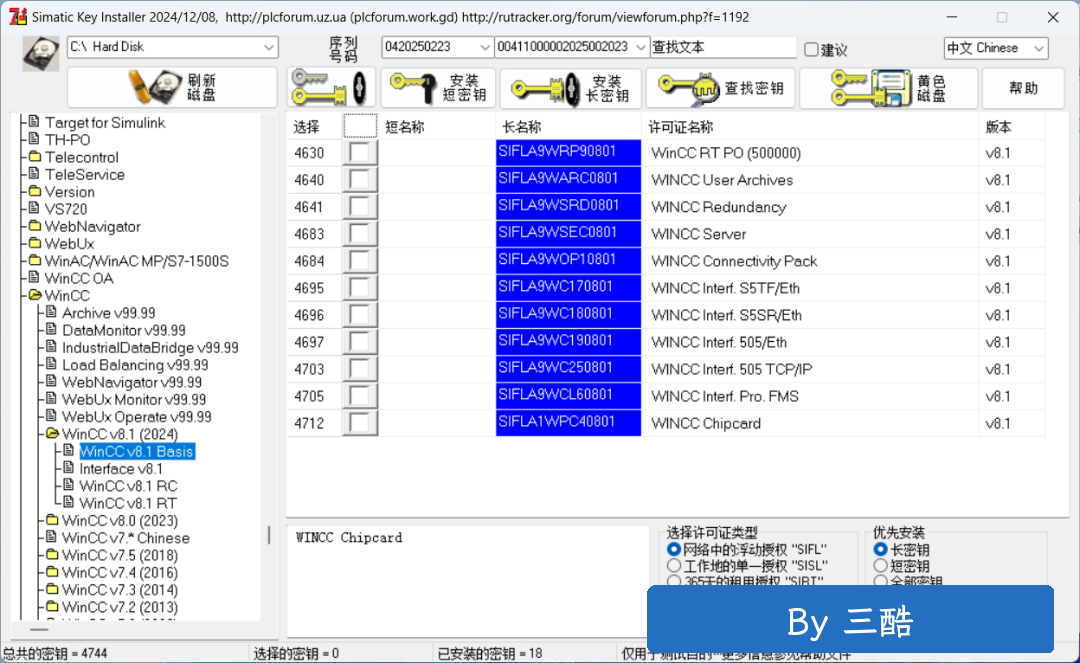Click the VS720 document icon
Viewport: 1080px width, 663px height.
pos(34,208)
